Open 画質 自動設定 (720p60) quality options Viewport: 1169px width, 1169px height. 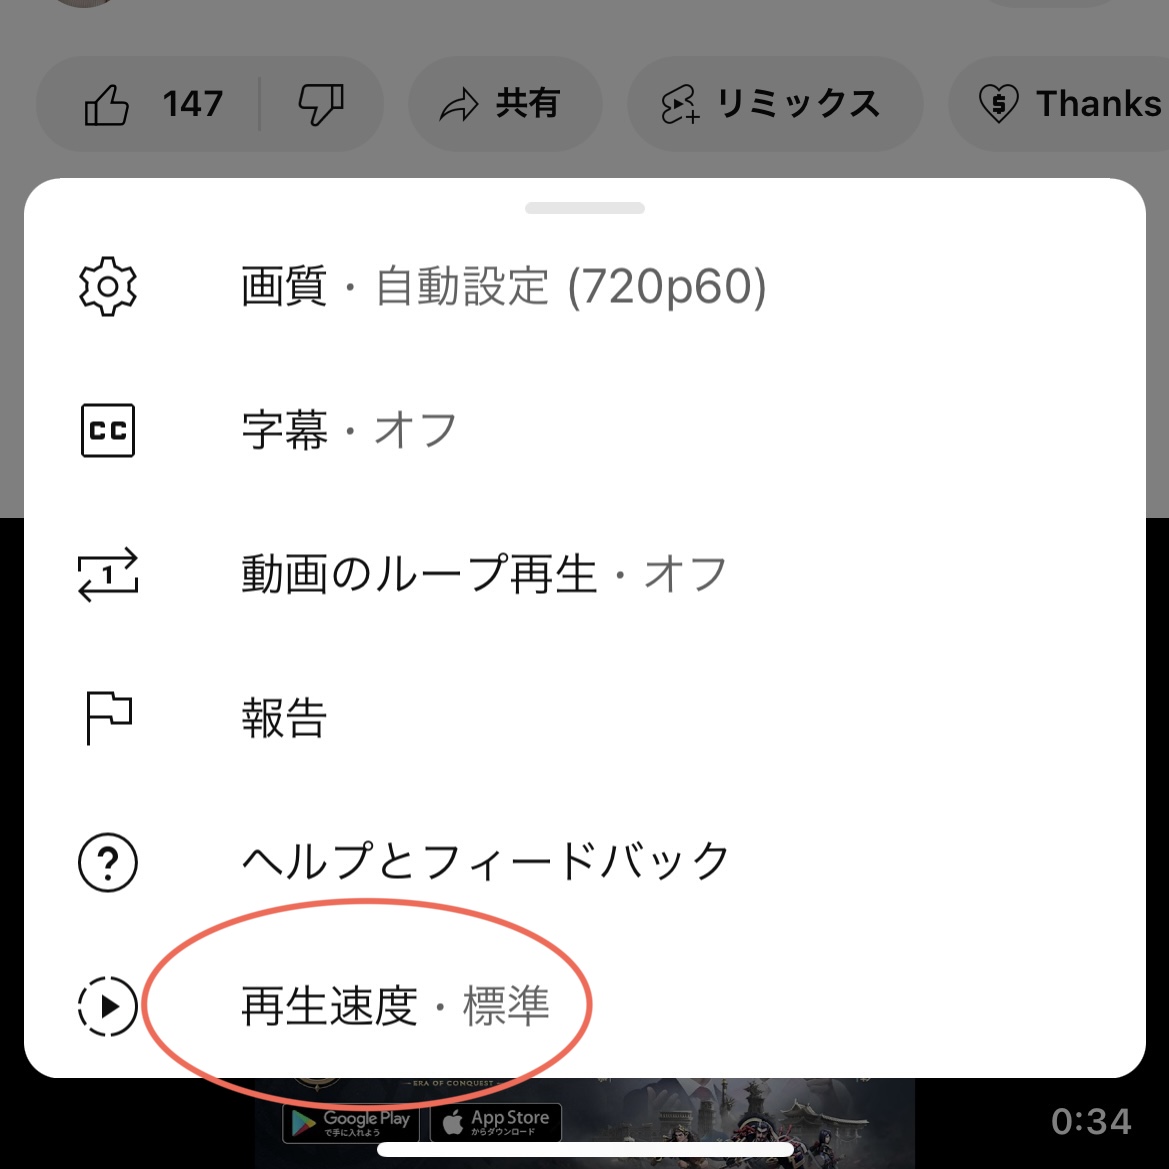pos(584,286)
